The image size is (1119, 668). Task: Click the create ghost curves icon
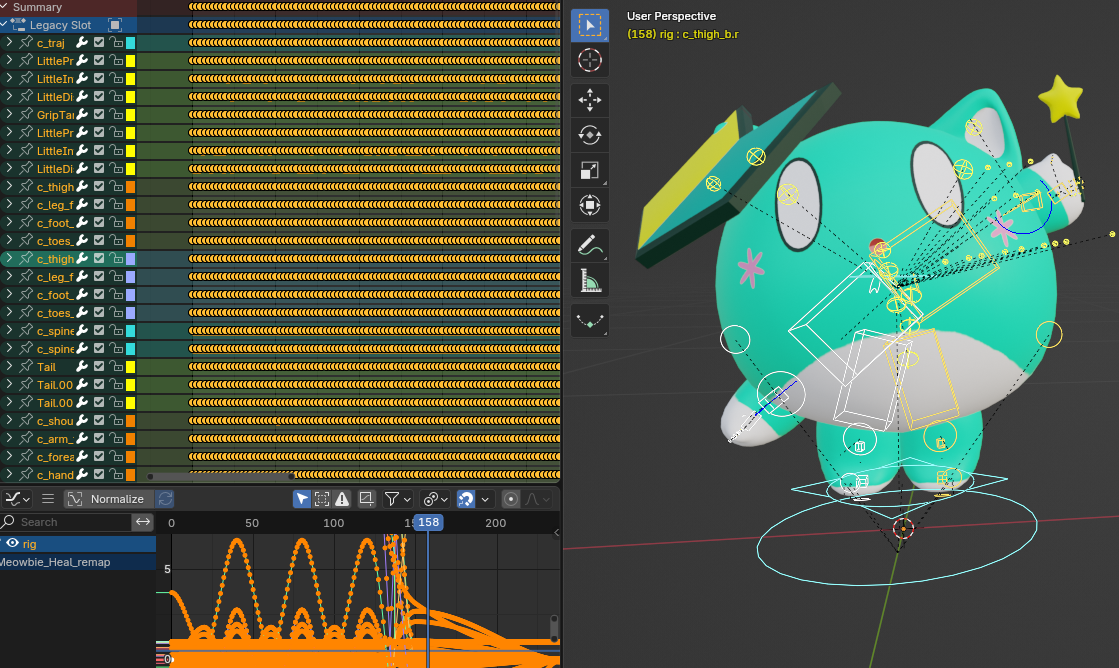[x=366, y=499]
